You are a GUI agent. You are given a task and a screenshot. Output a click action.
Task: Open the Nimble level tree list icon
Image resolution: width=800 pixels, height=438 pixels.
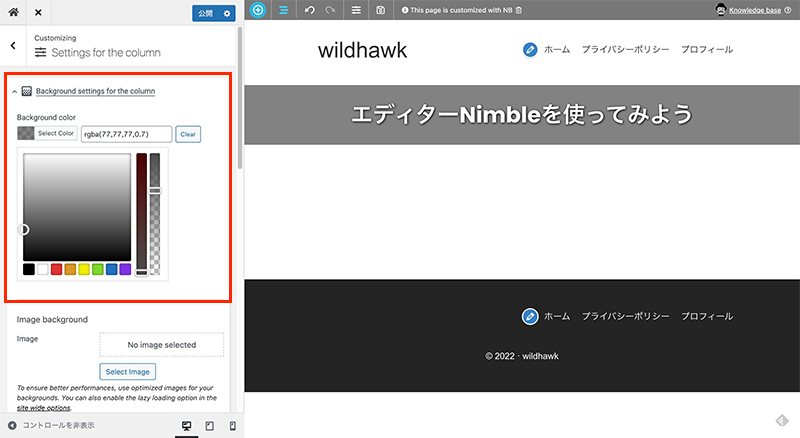pos(283,10)
